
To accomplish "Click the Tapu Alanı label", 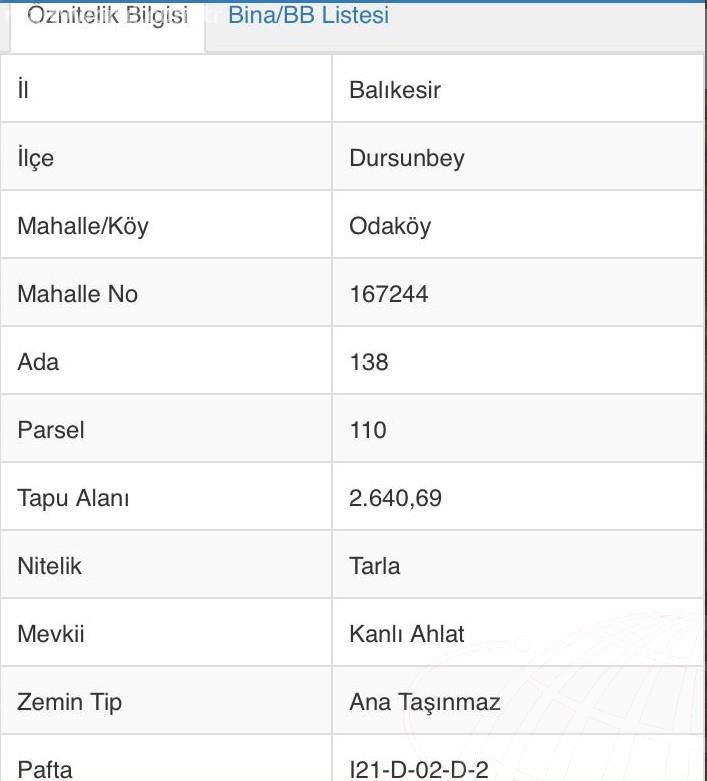I will tap(73, 498).
